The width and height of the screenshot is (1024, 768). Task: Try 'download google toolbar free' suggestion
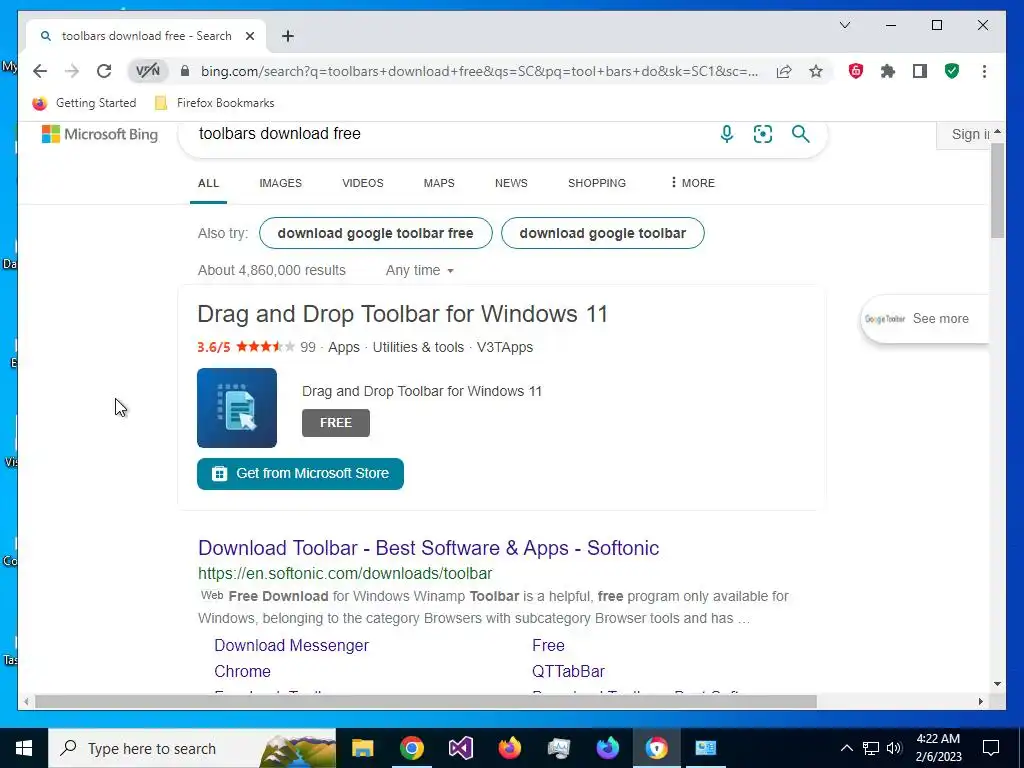click(376, 233)
